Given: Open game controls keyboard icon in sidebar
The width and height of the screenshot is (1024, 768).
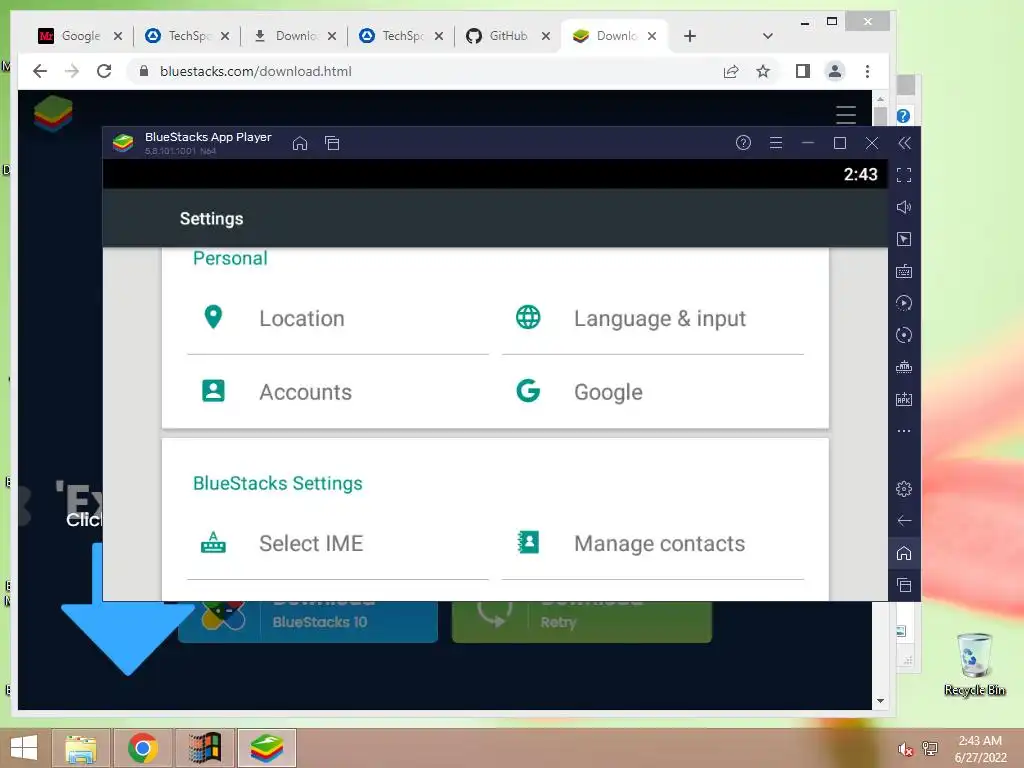Looking at the screenshot, I should pos(904,271).
